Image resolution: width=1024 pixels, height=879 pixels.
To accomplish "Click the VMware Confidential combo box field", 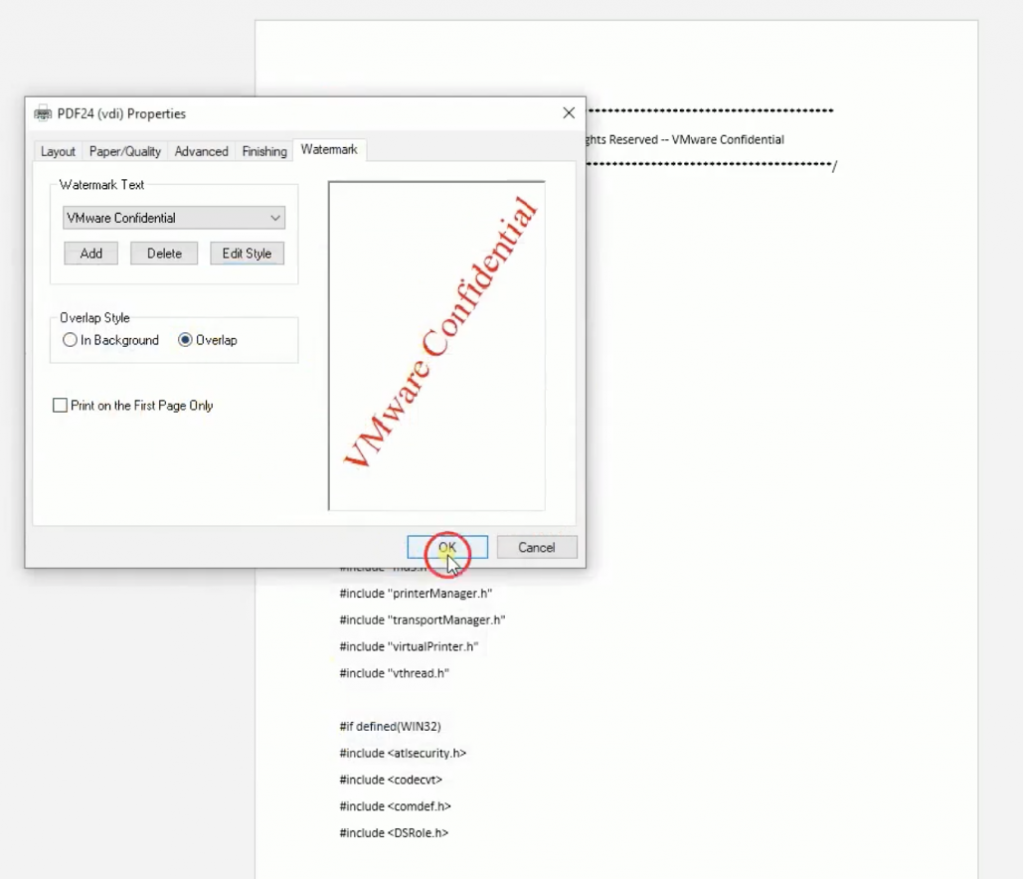I will 174,217.
